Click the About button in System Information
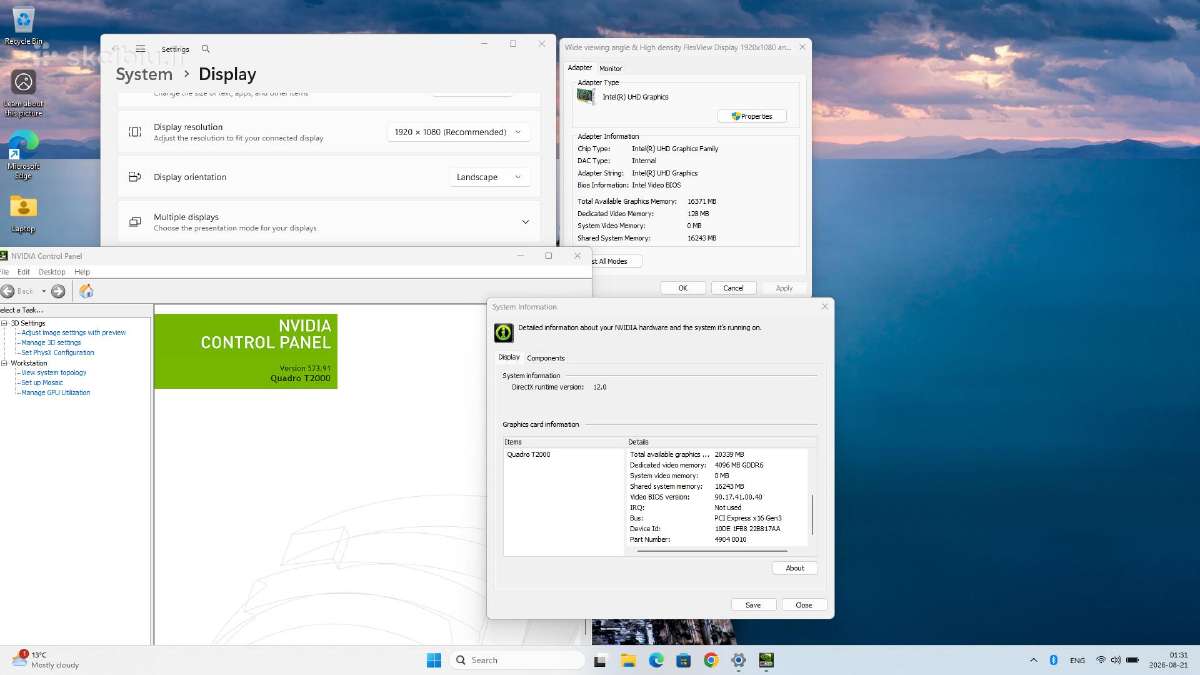The width and height of the screenshot is (1200, 675). coord(795,568)
